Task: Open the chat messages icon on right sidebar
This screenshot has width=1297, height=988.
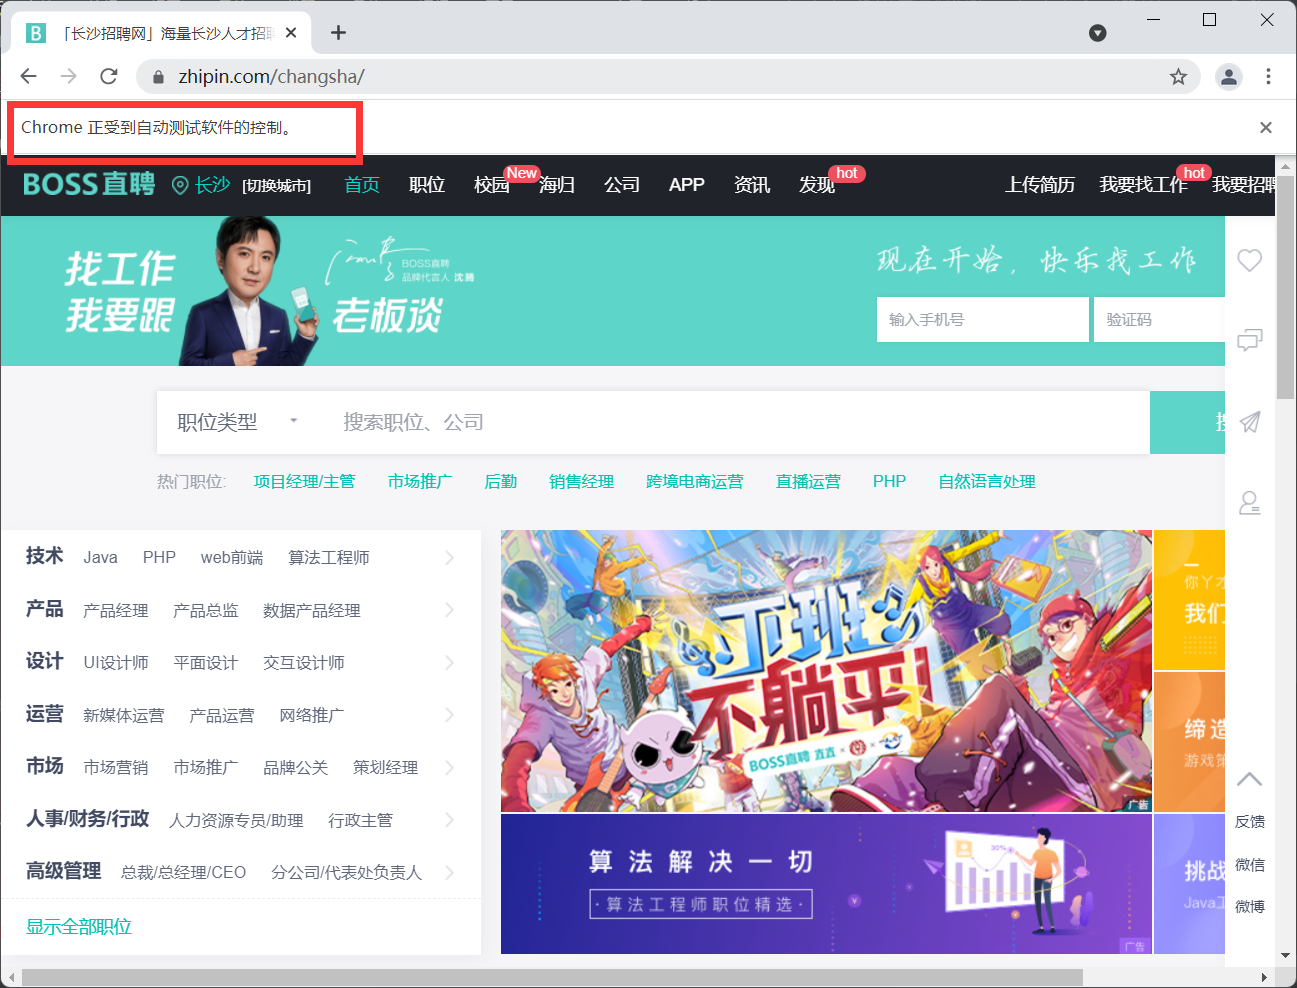Action: [1249, 341]
